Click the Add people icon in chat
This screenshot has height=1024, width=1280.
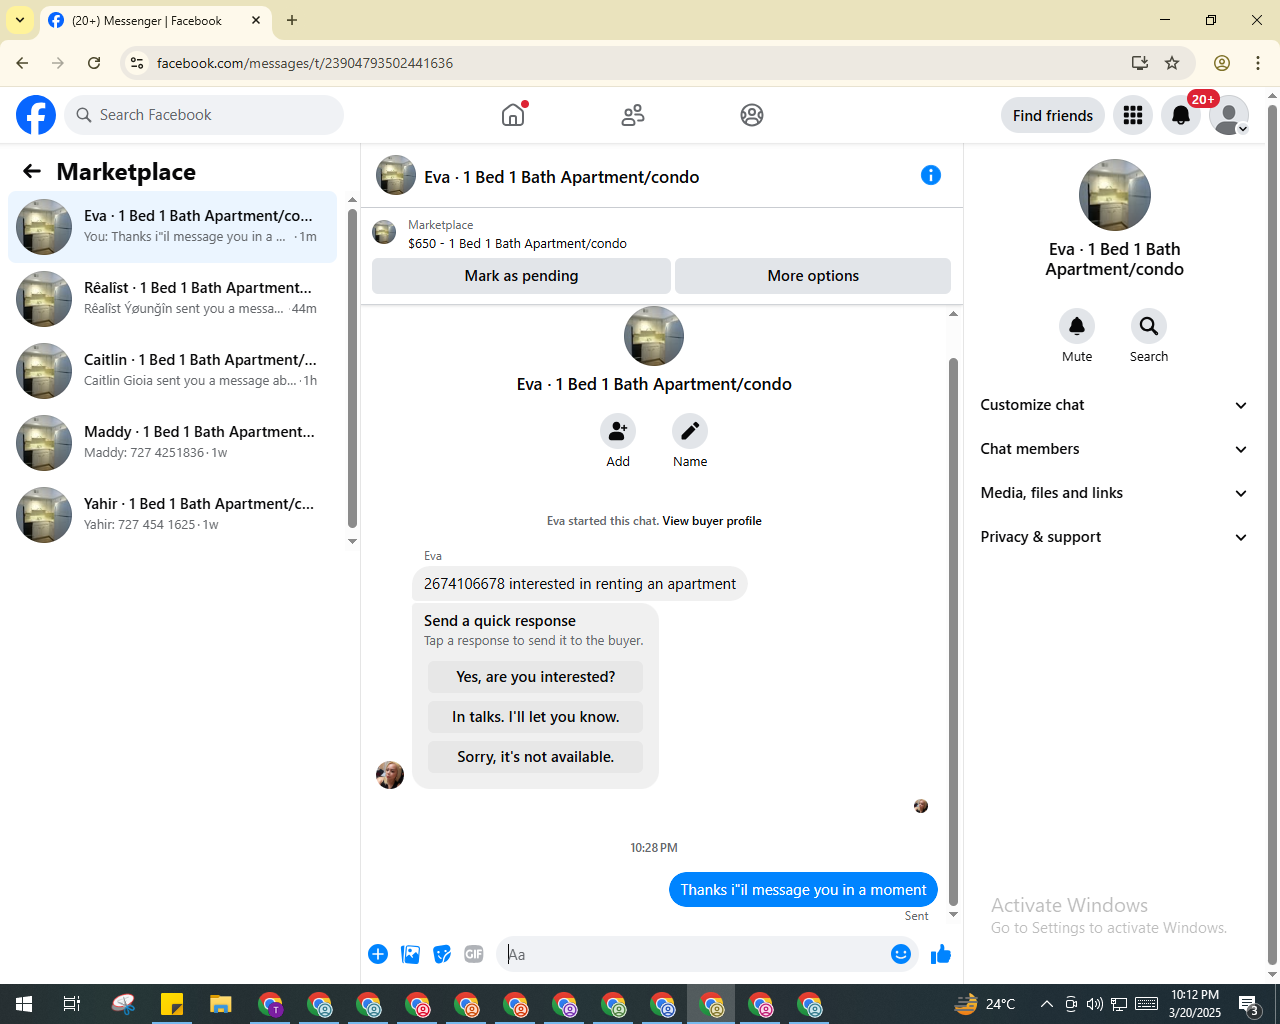(x=618, y=431)
